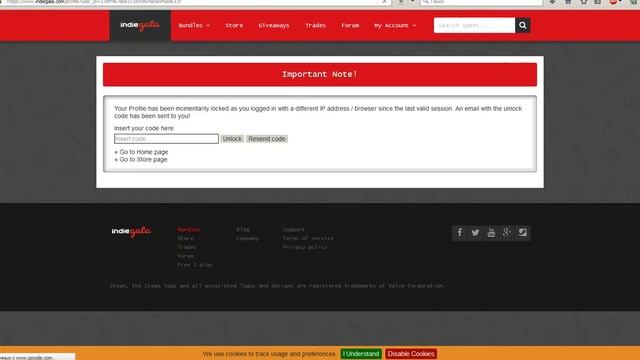Click the Insert code text field
This screenshot has height=360, width=640.
167,139
